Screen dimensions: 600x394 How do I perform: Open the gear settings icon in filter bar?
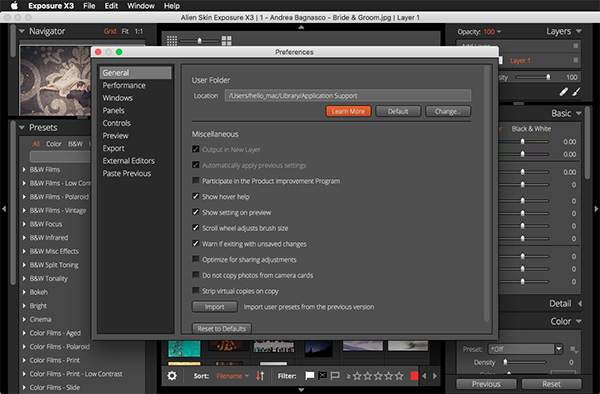click(172, 376)
